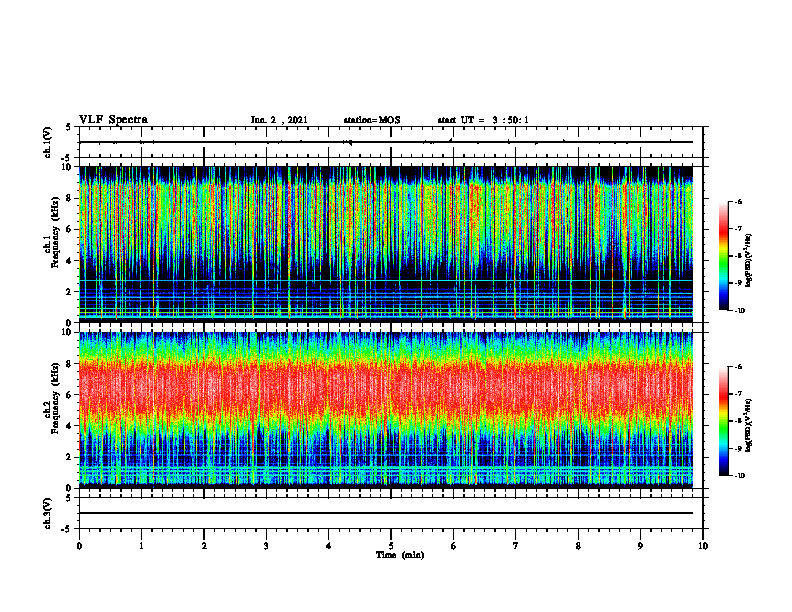This screenshot has height=612, width=792.
Task: Click the "VLF Spectra" title
Action: click(113, 120)
